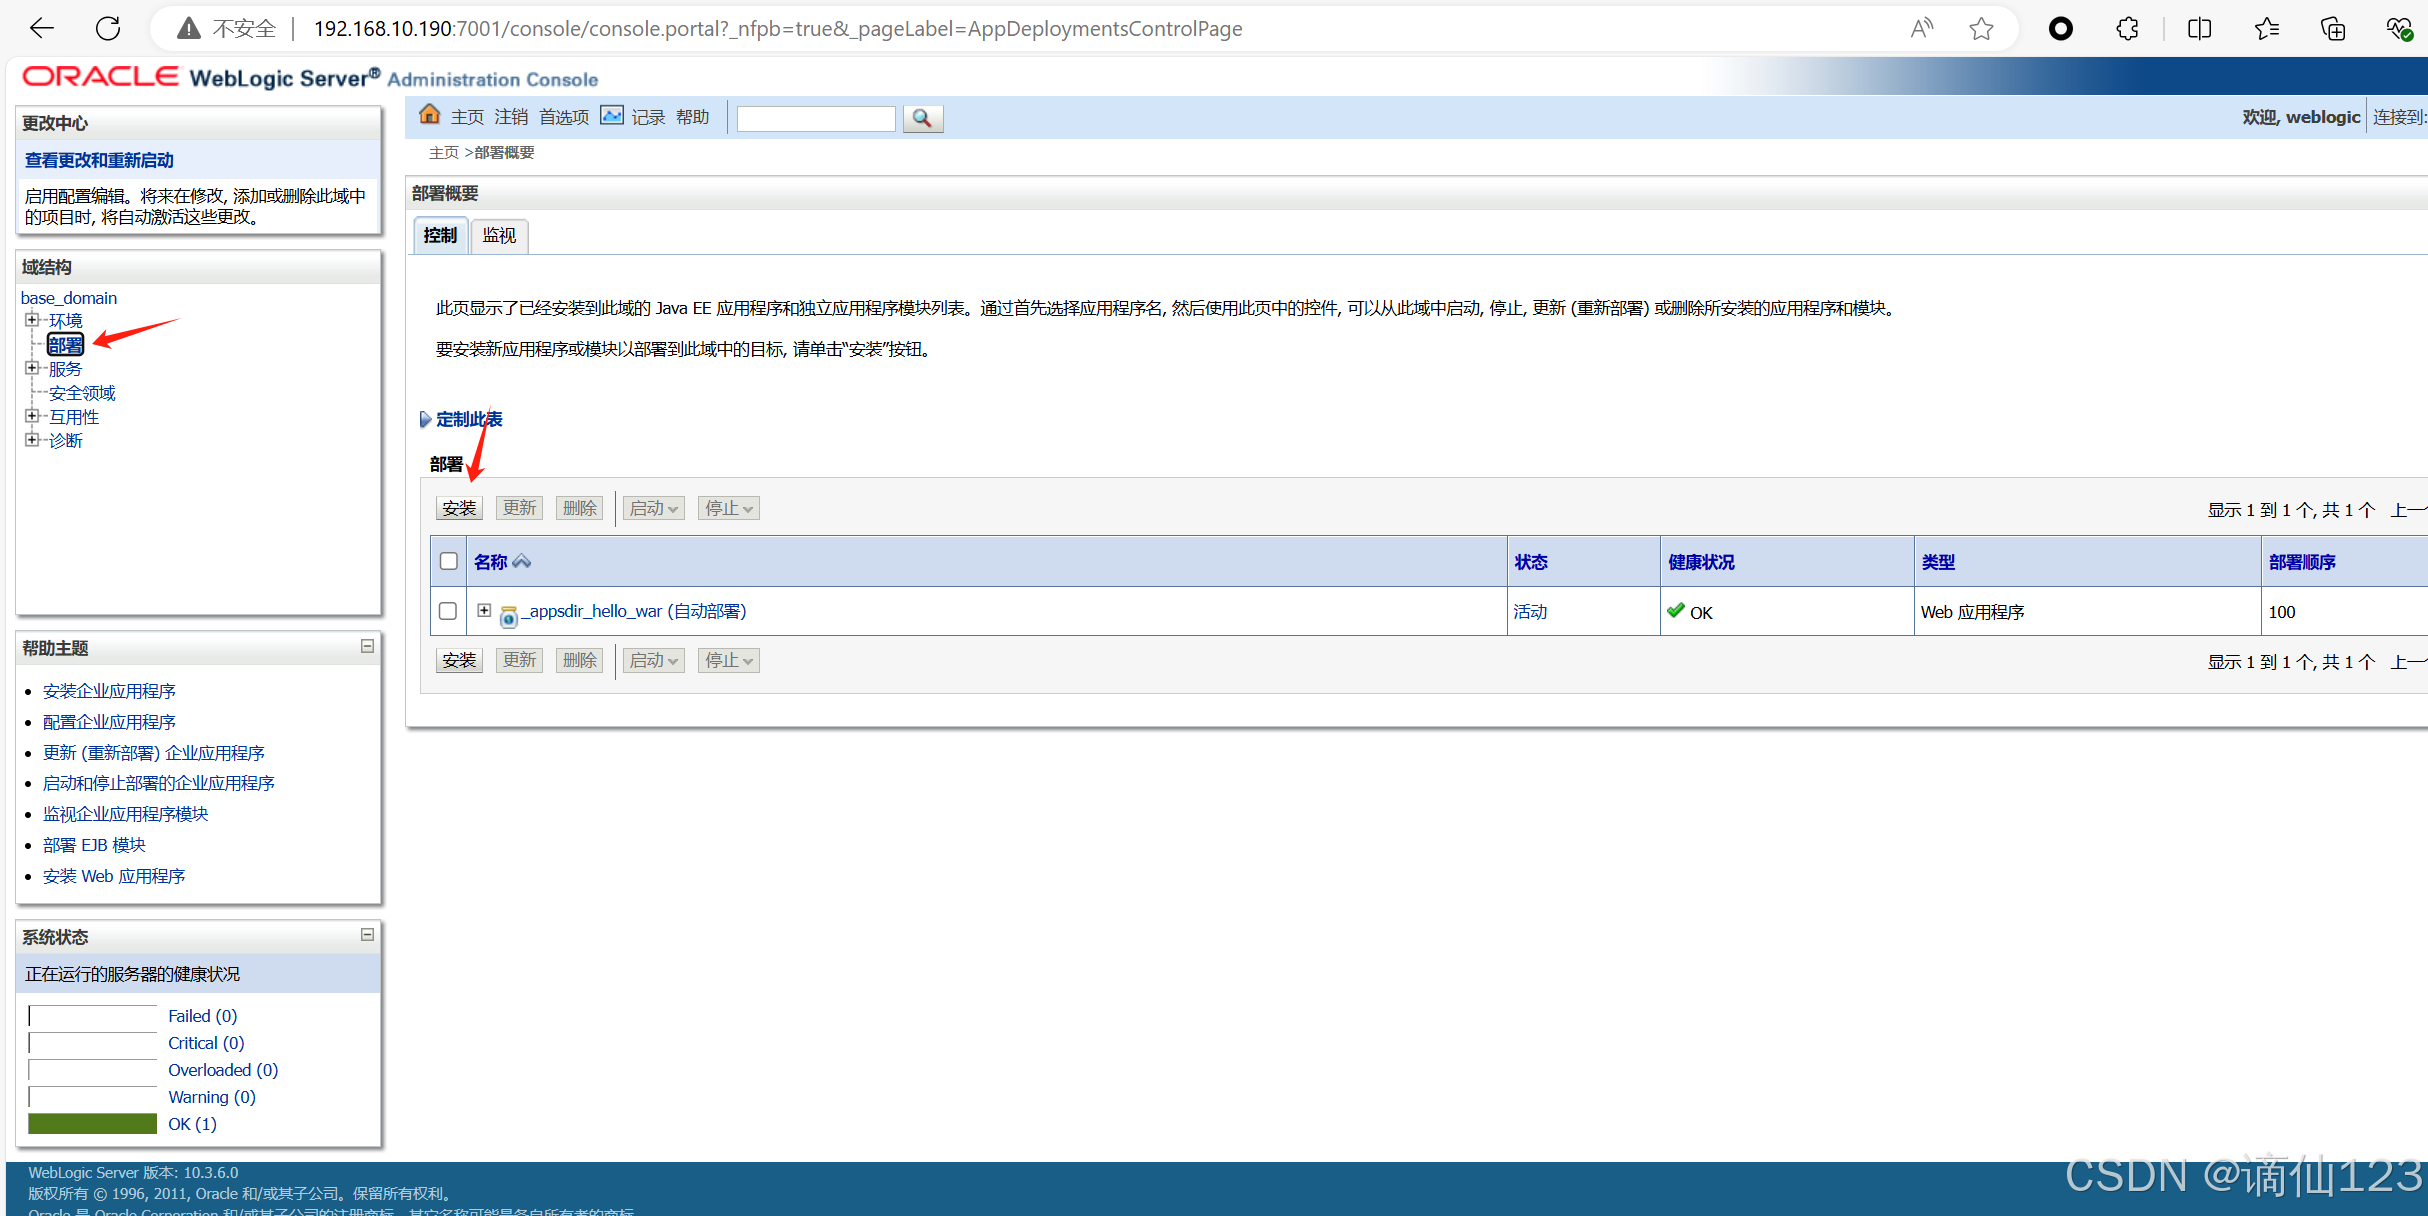The image size is (2428, 1216).
Task: Expand the 环境 tree node
Action: coord(32,319)
